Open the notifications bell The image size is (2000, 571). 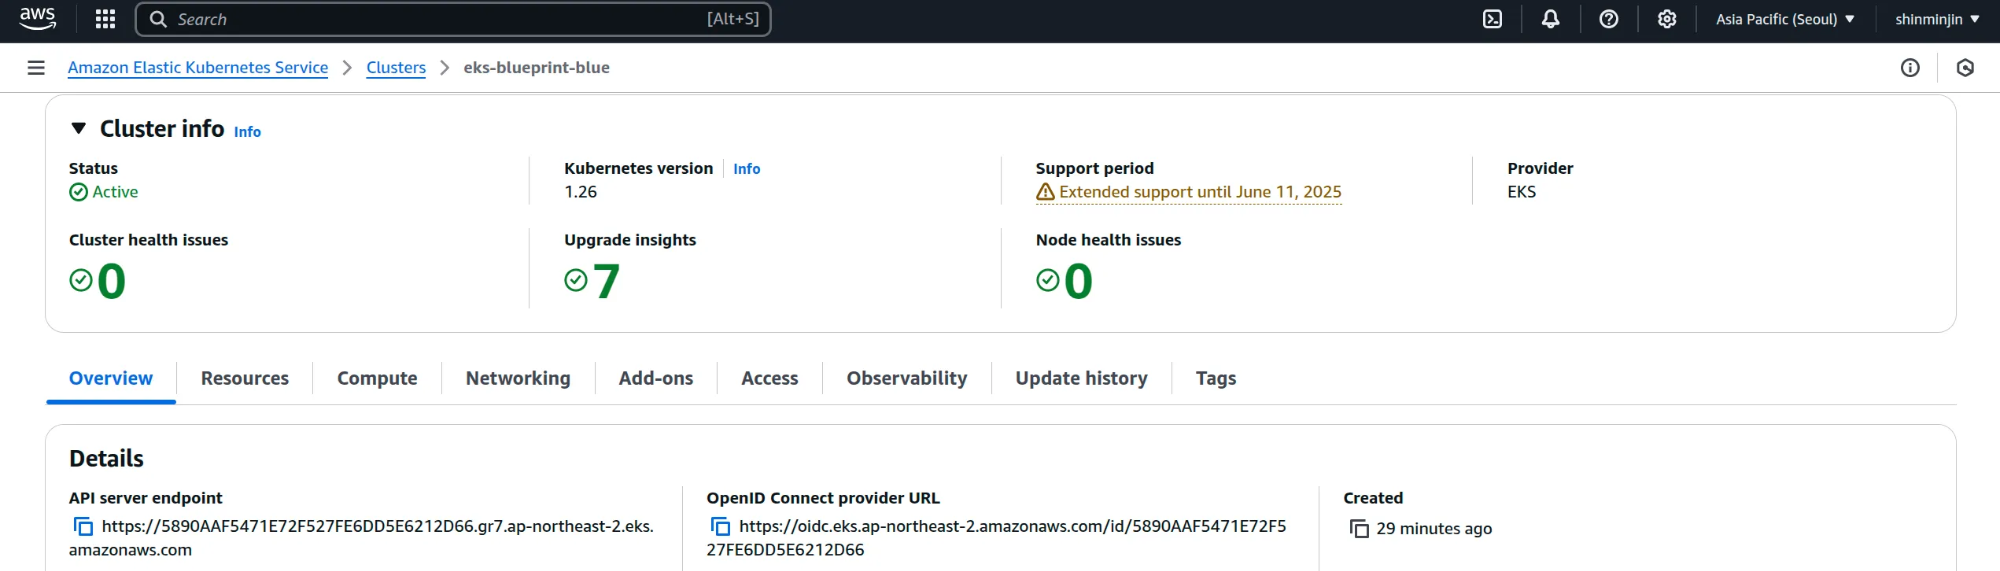tap(1550, 19)
